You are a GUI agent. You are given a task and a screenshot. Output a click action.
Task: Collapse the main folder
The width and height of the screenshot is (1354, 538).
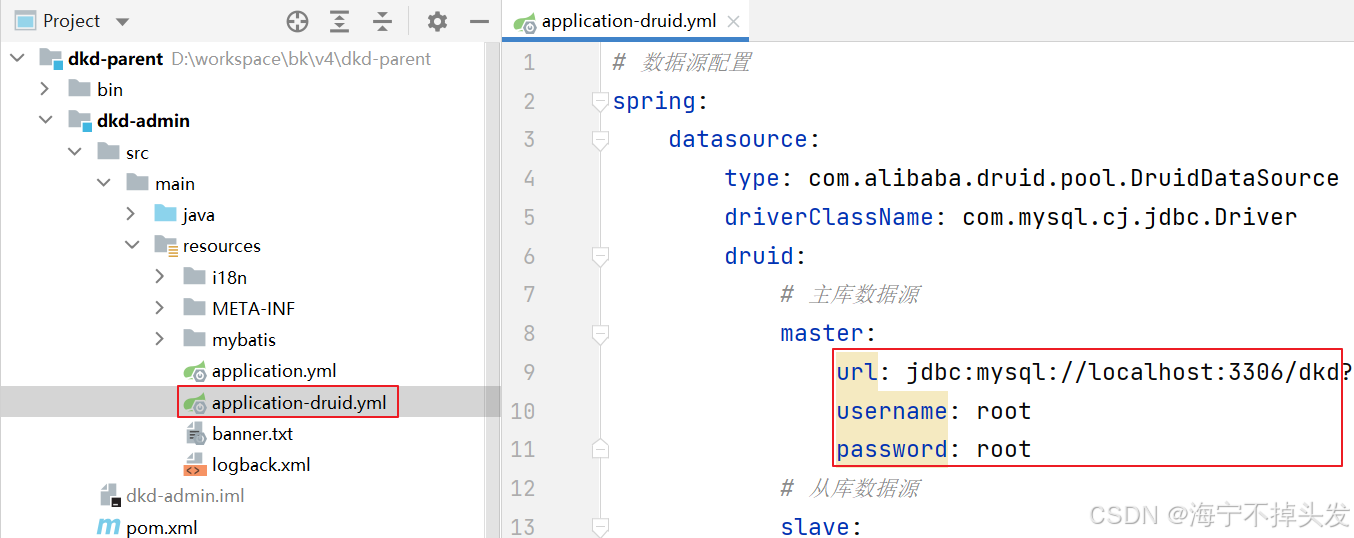pyautogui.click(x=104, y=183)
